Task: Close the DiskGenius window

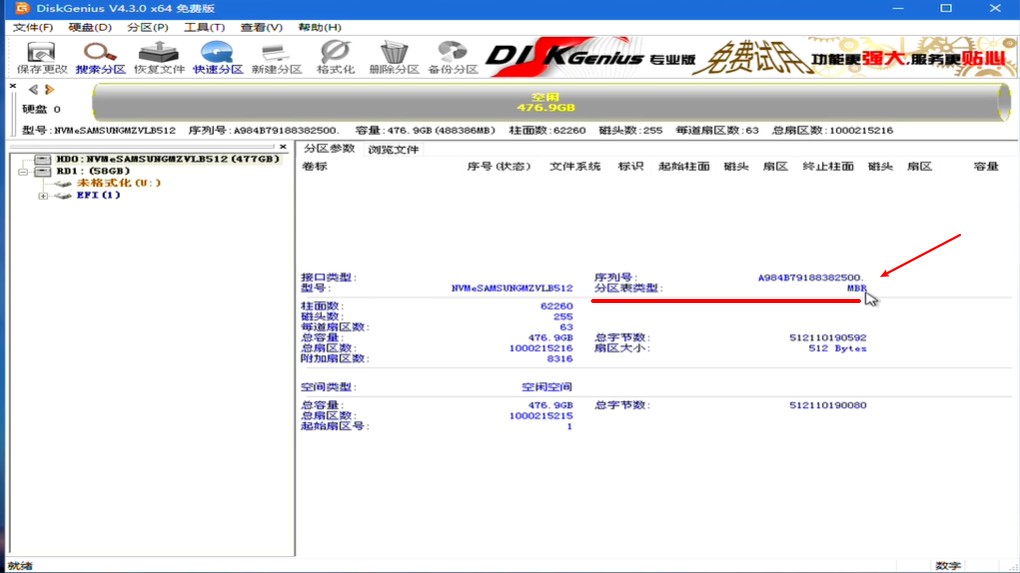Action: point(995,8)
